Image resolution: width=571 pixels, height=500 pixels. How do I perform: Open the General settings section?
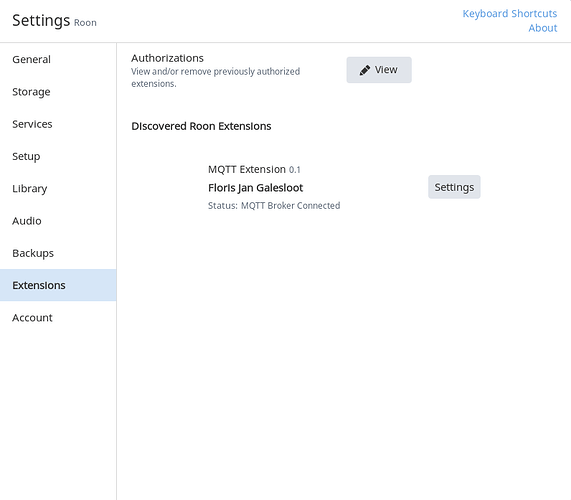[x=58, y=59]
